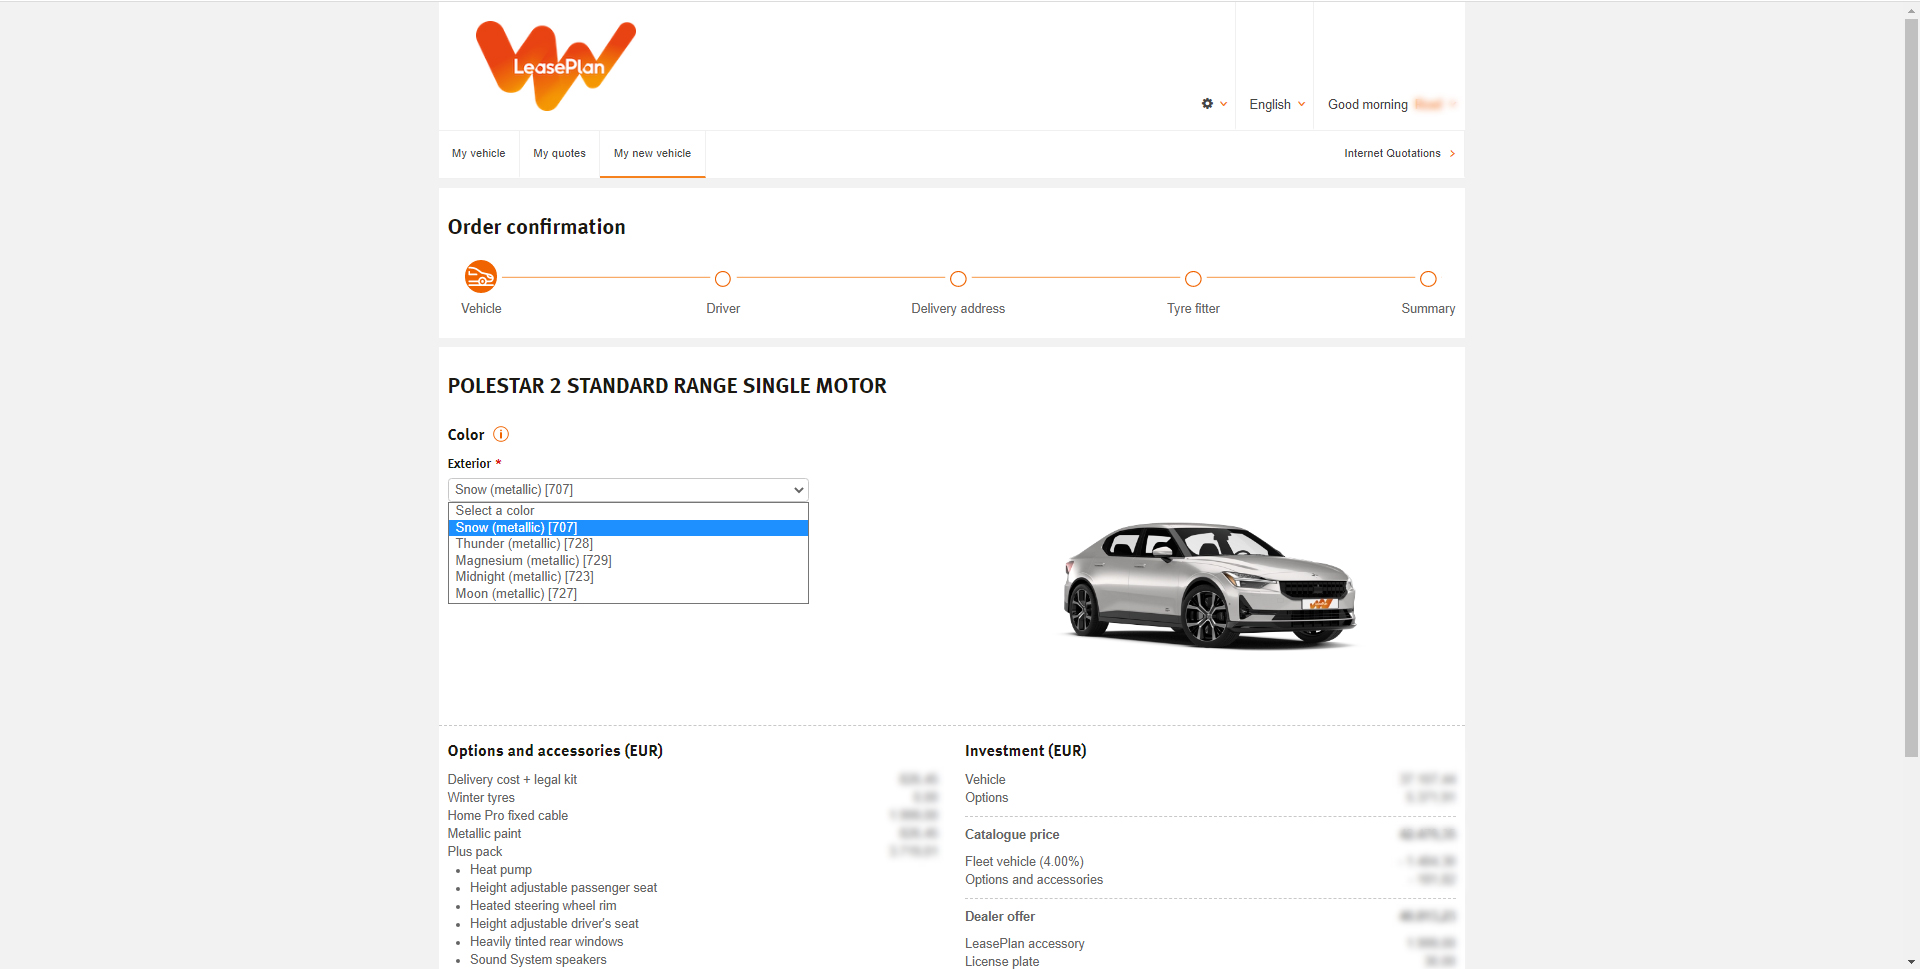Image resolution: width=1920 pixels, height=969 pixels.
Task: Choose 'Select a color' placeholder option
Action: point(628,511)
